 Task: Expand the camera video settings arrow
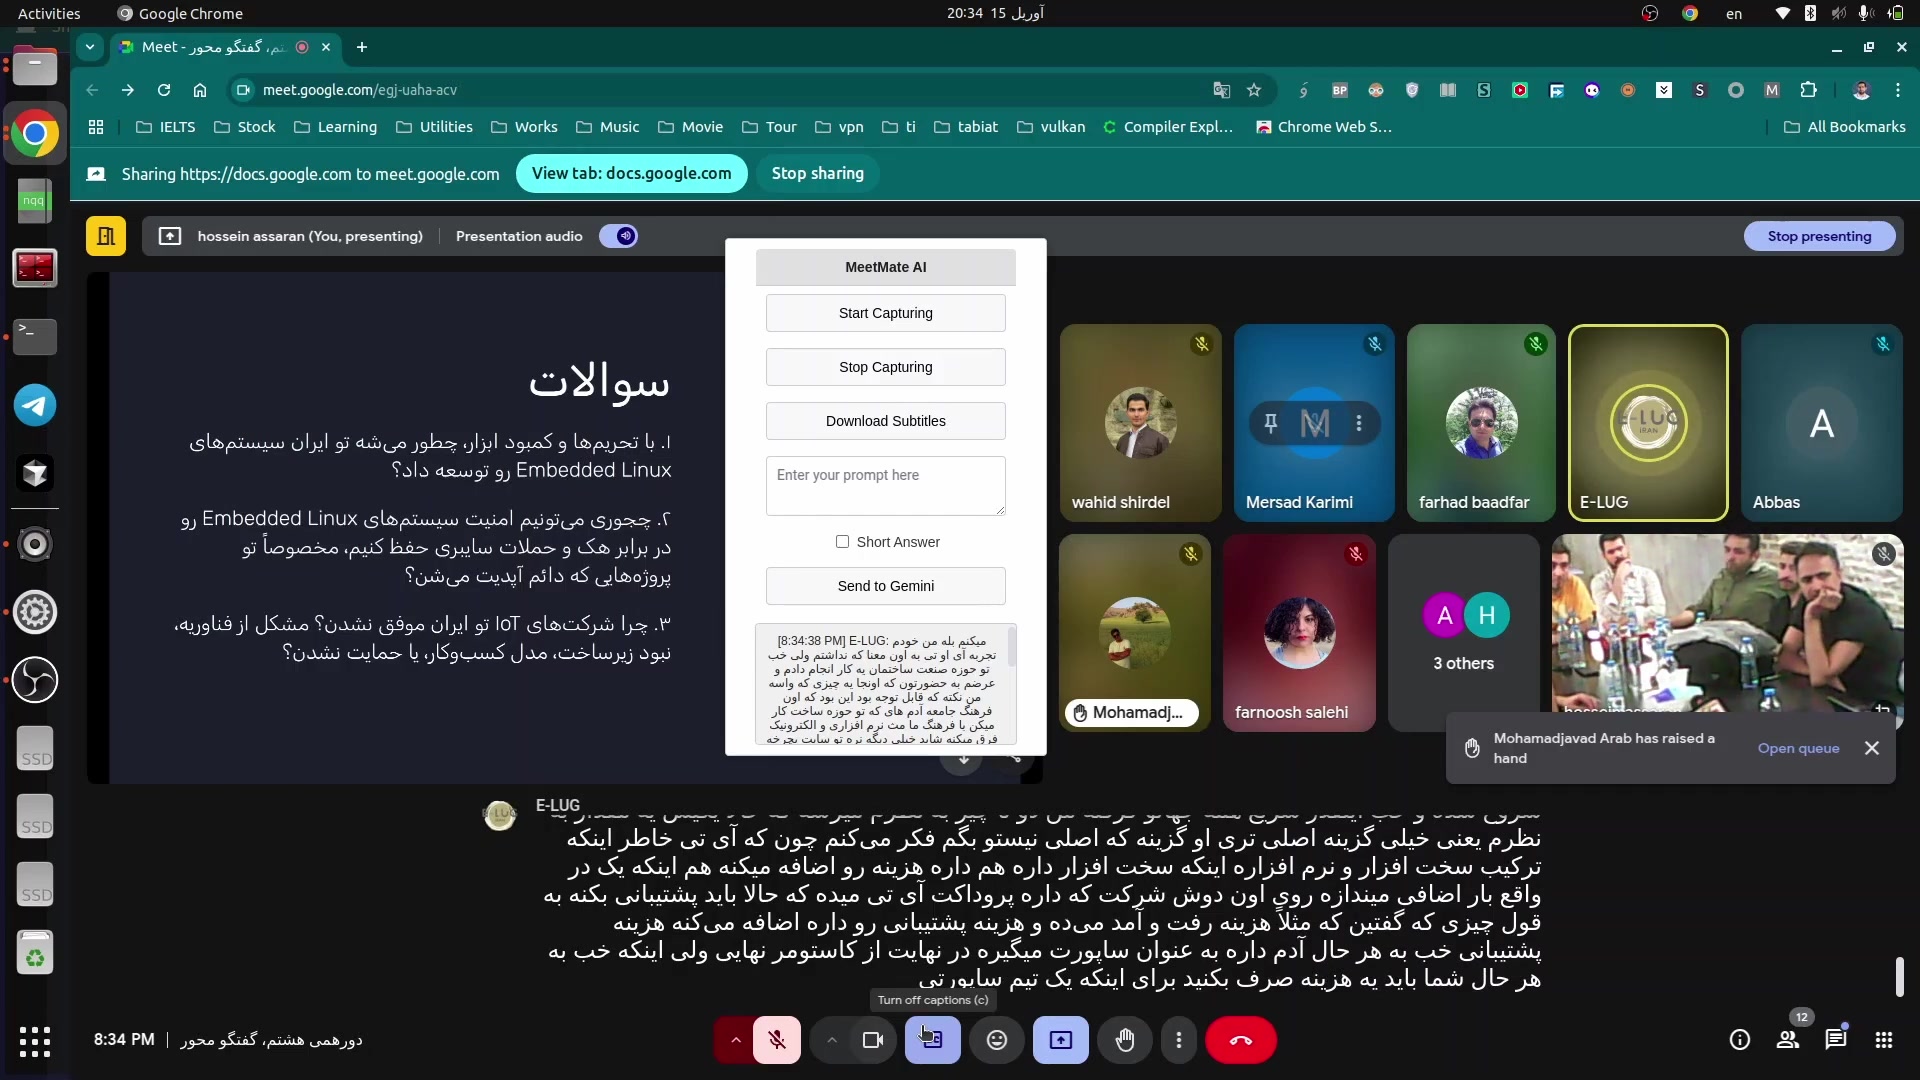tap(831, 1040)
